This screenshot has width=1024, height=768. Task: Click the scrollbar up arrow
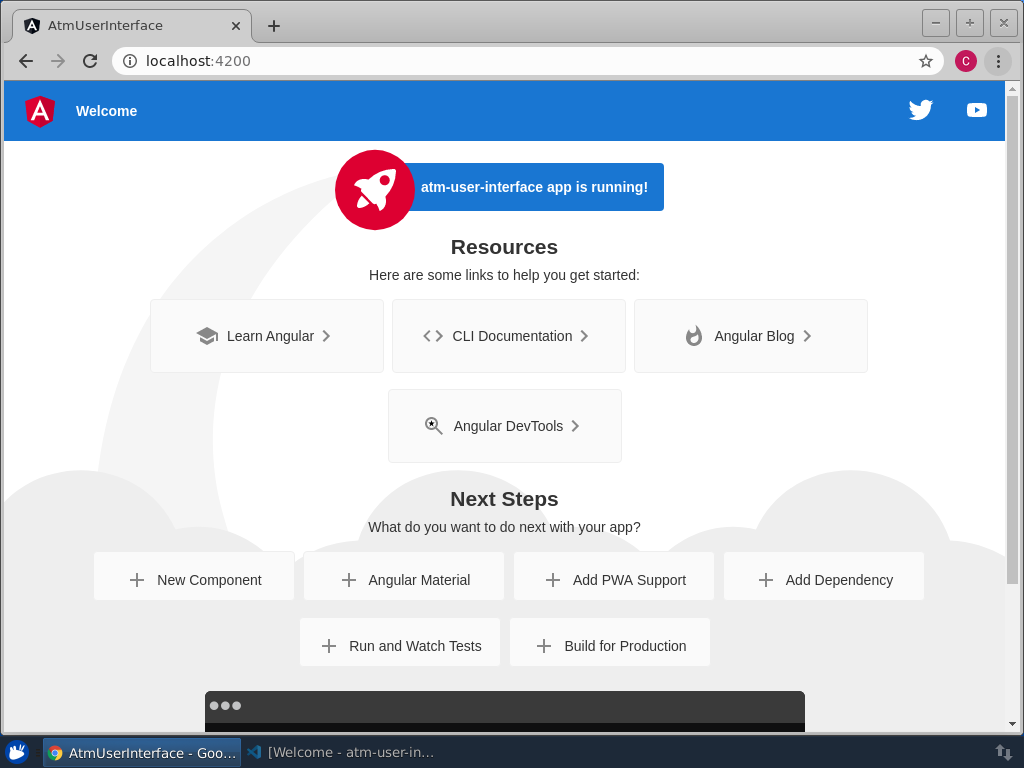[x=1012, y=89]
